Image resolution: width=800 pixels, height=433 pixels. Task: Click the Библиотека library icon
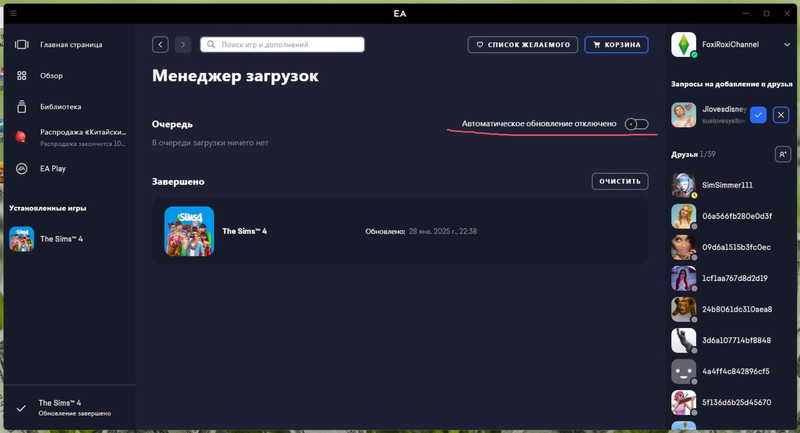[x=21, y=107]
